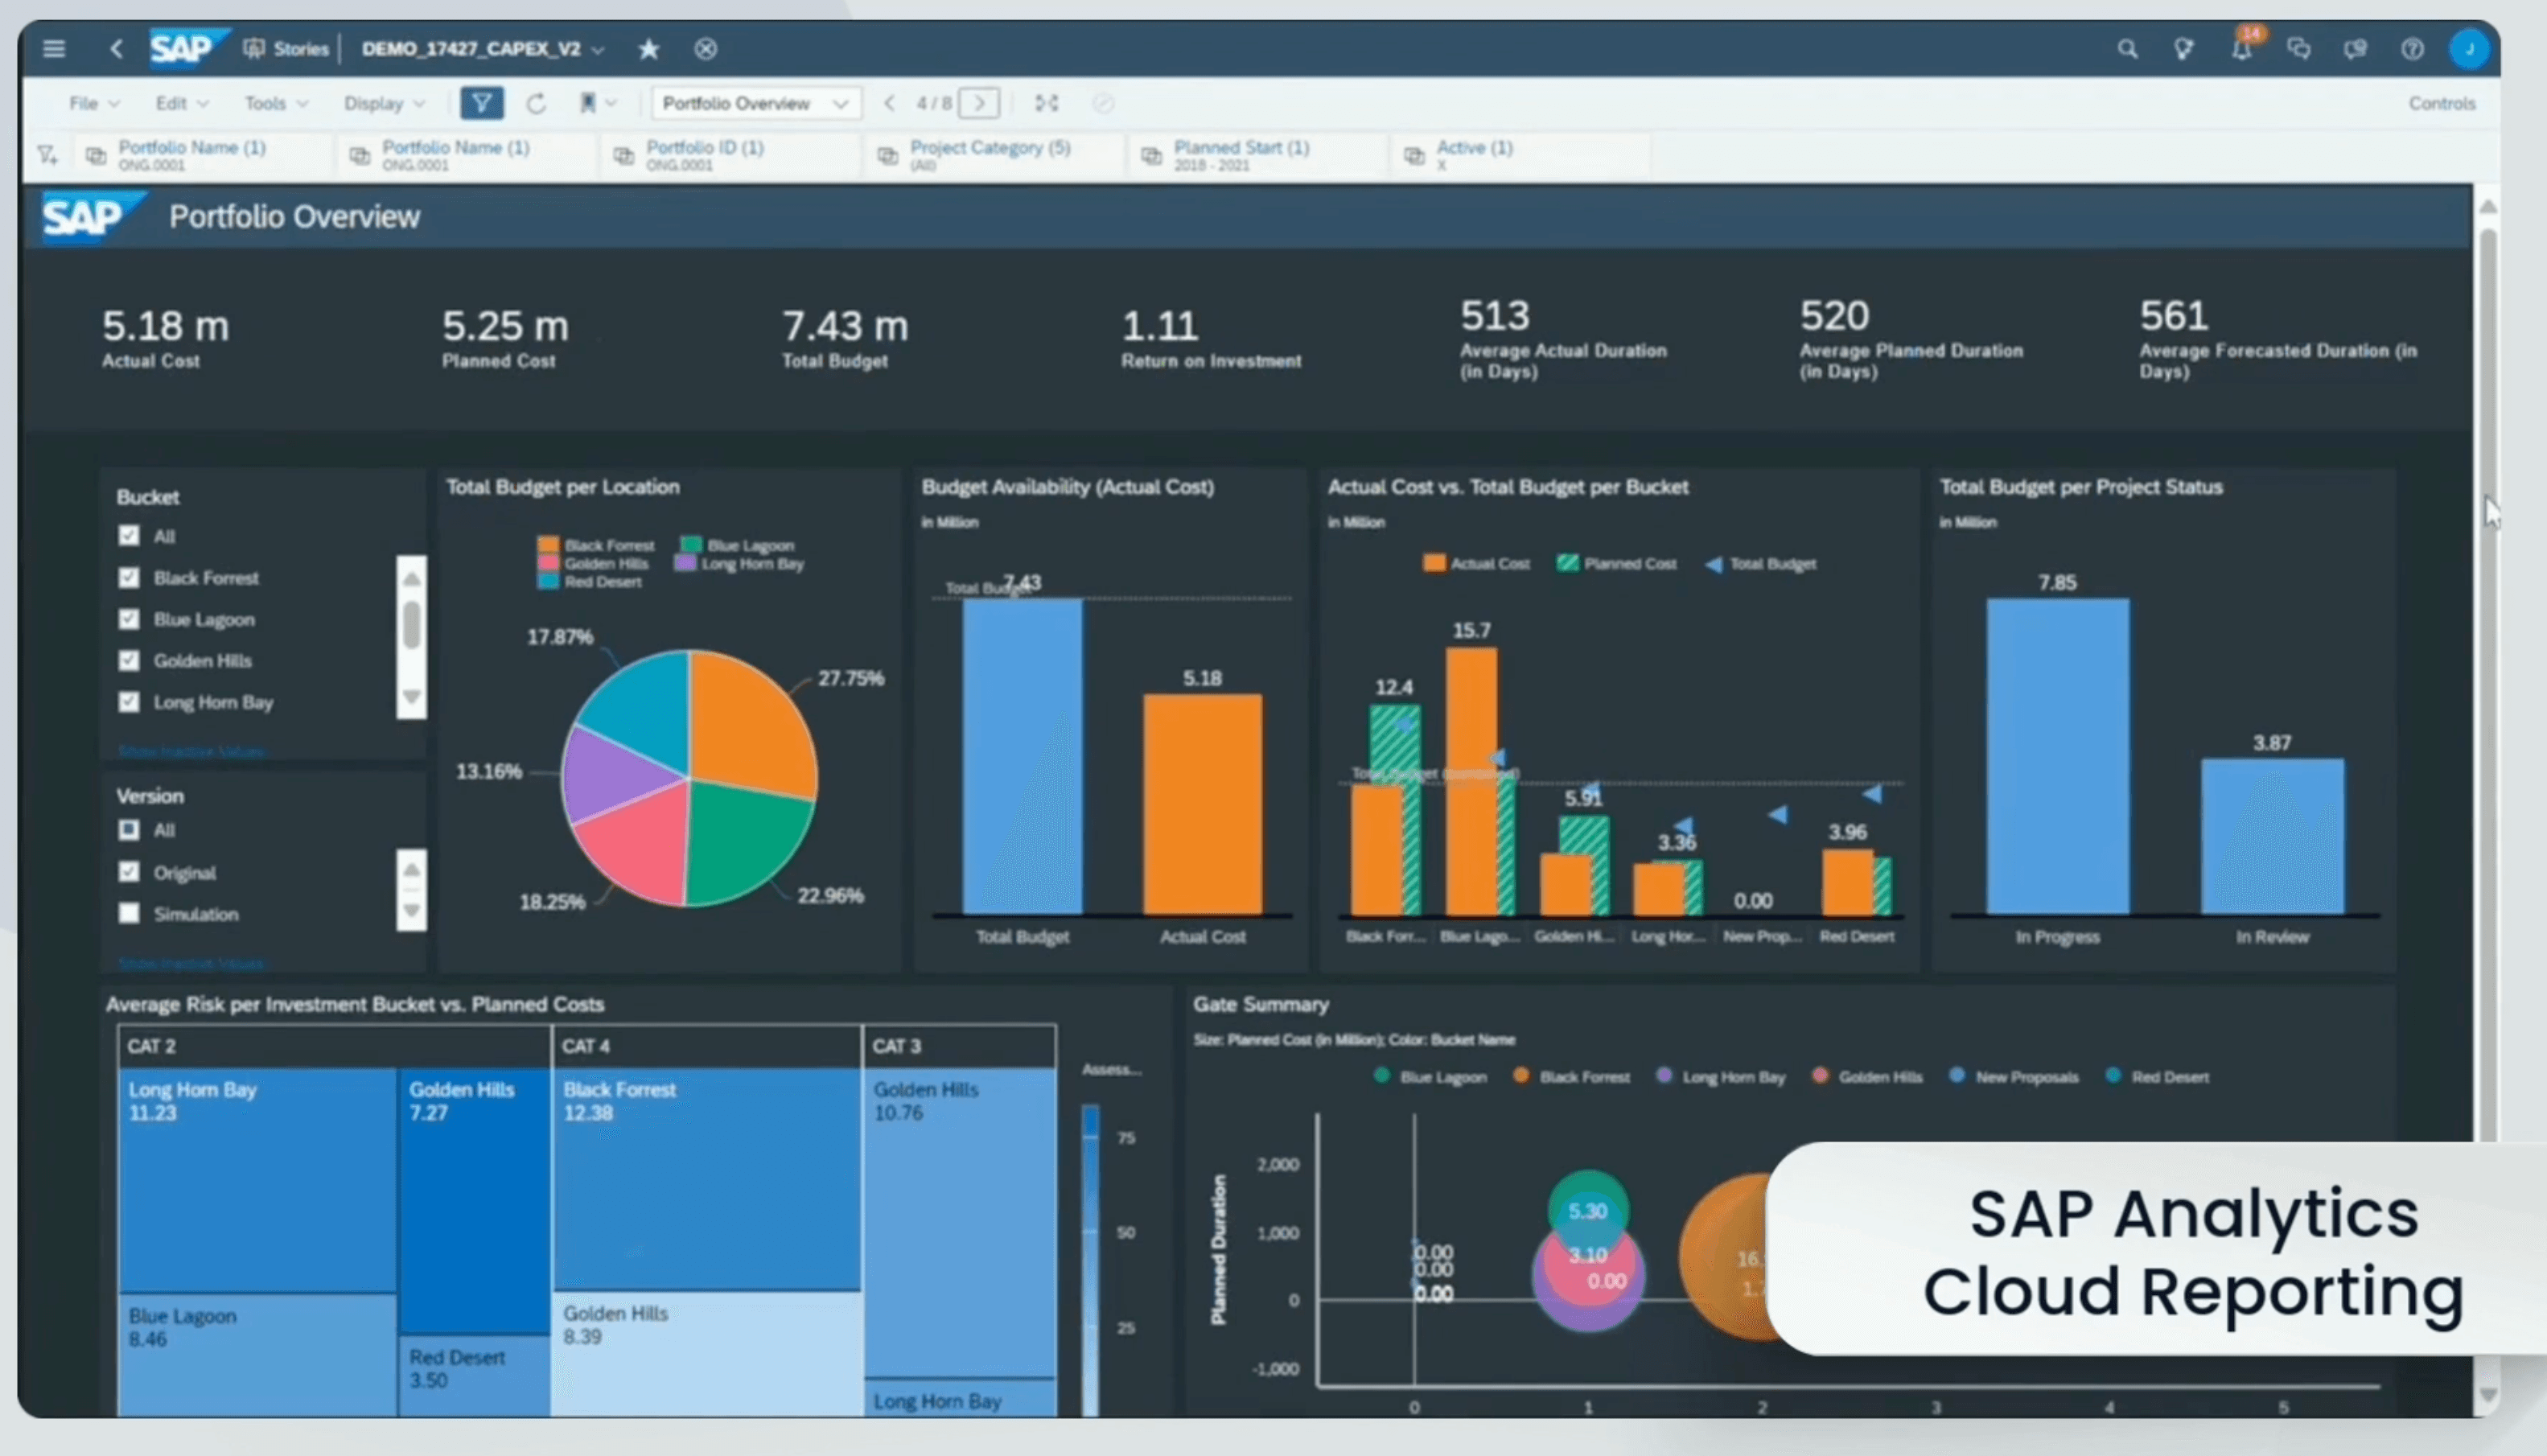Toggle the Version All checkbox
This screenshot has height=1456, width=2547.
pos(129,830)
